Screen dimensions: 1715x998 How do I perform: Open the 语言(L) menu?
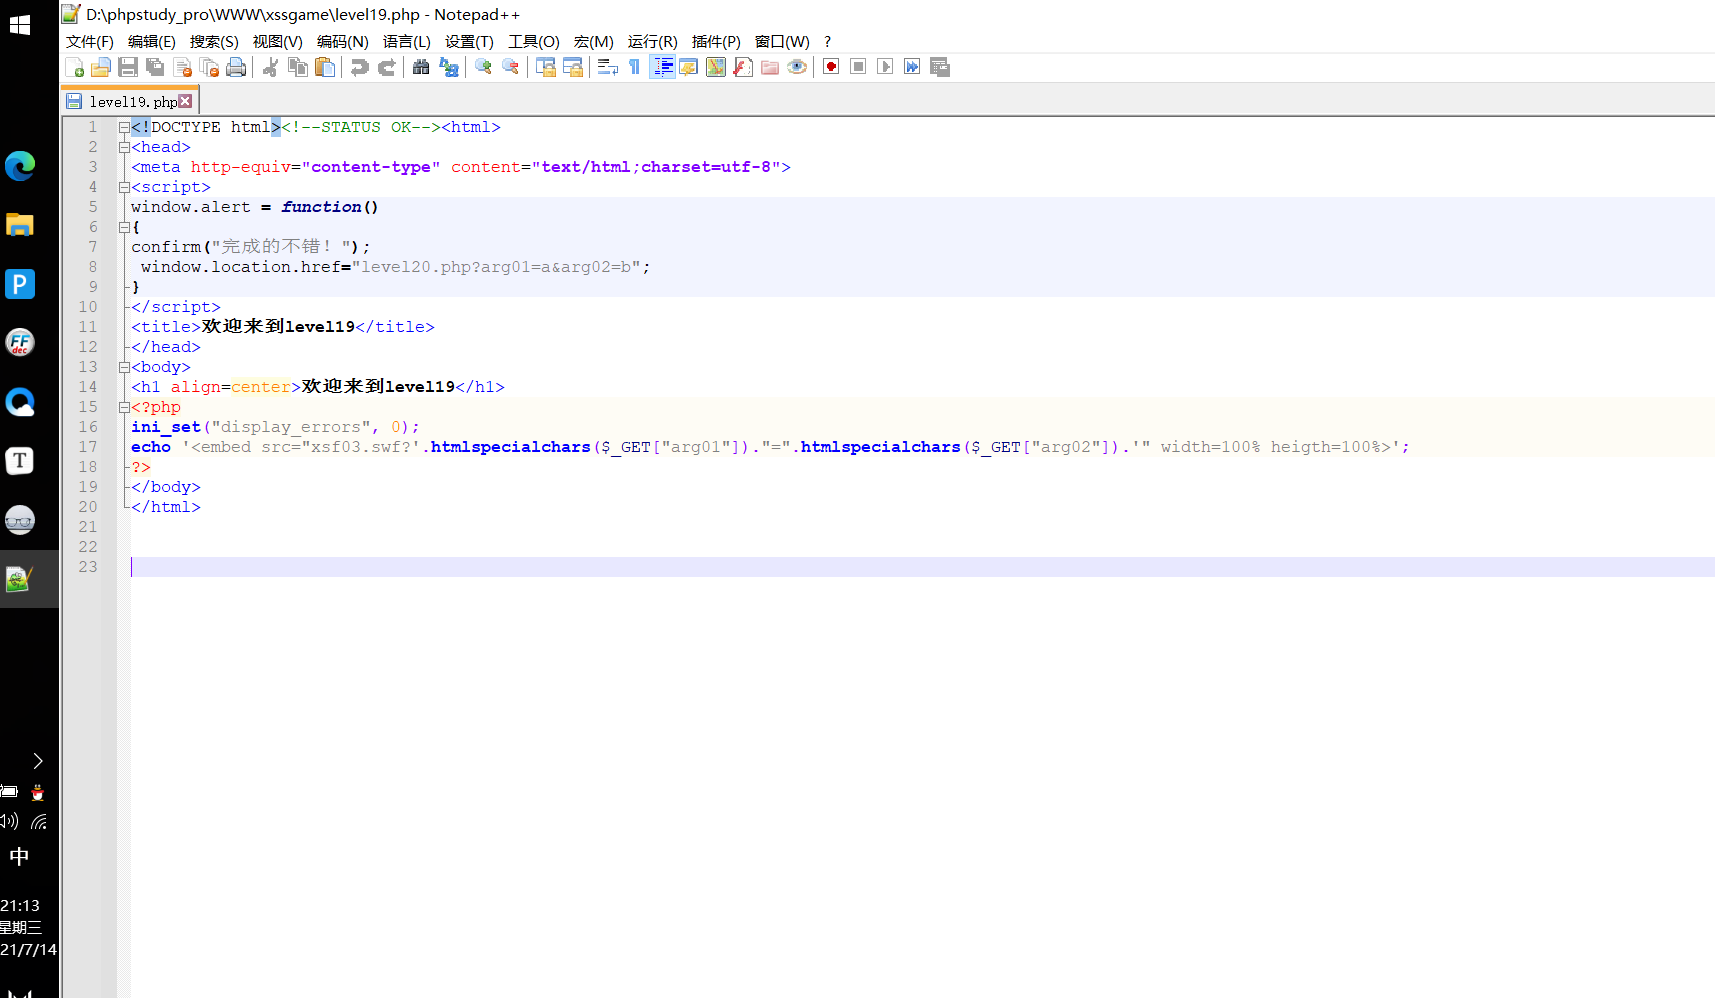pos(406,41)
